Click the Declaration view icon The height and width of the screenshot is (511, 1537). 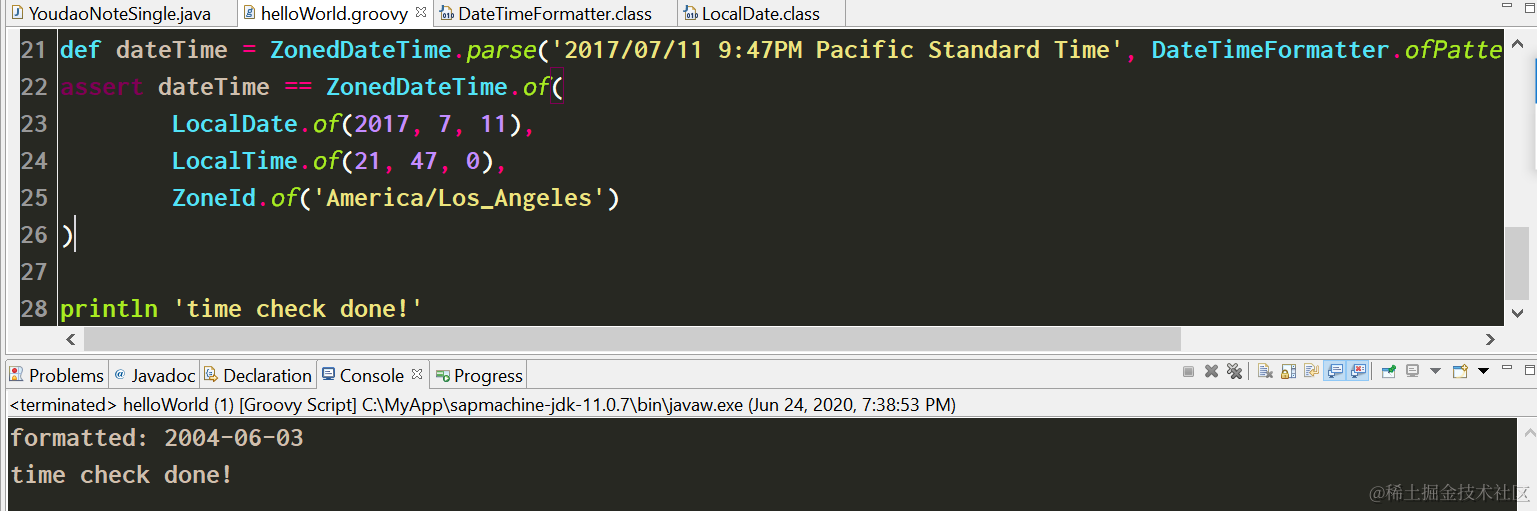[x=211, y=375]
